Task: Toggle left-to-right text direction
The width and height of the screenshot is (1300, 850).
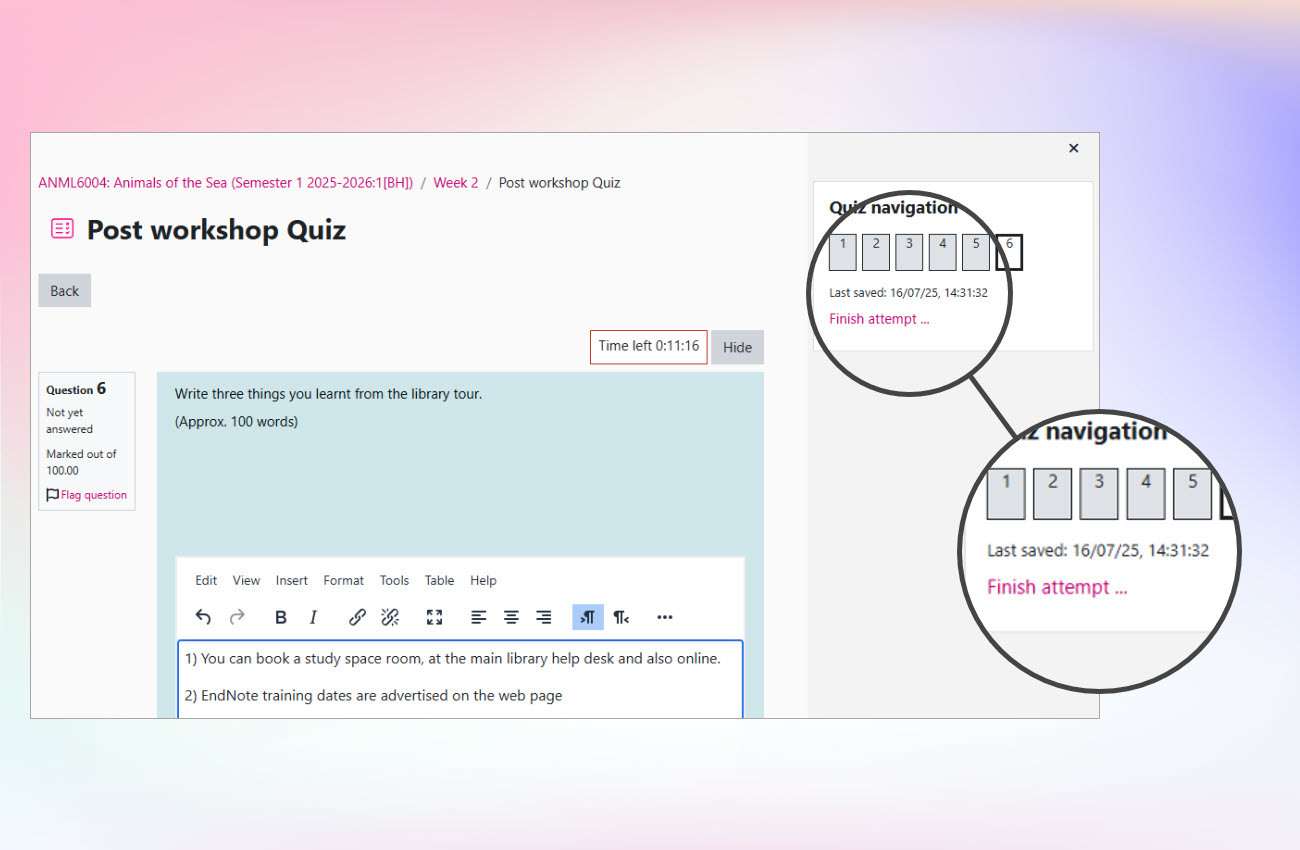Action: pos(588,617)
